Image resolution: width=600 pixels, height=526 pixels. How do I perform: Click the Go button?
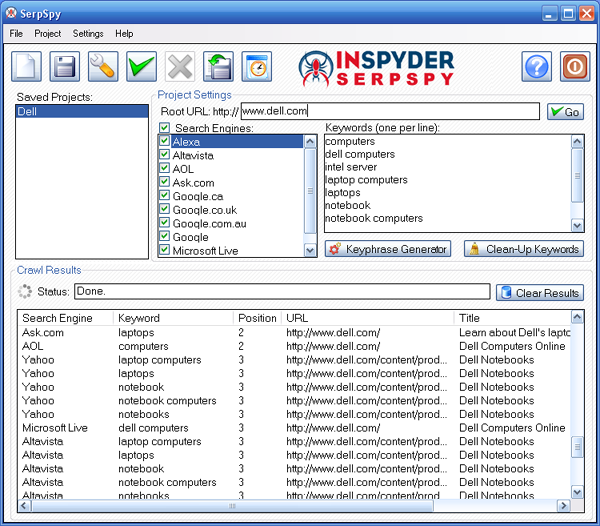565,112
